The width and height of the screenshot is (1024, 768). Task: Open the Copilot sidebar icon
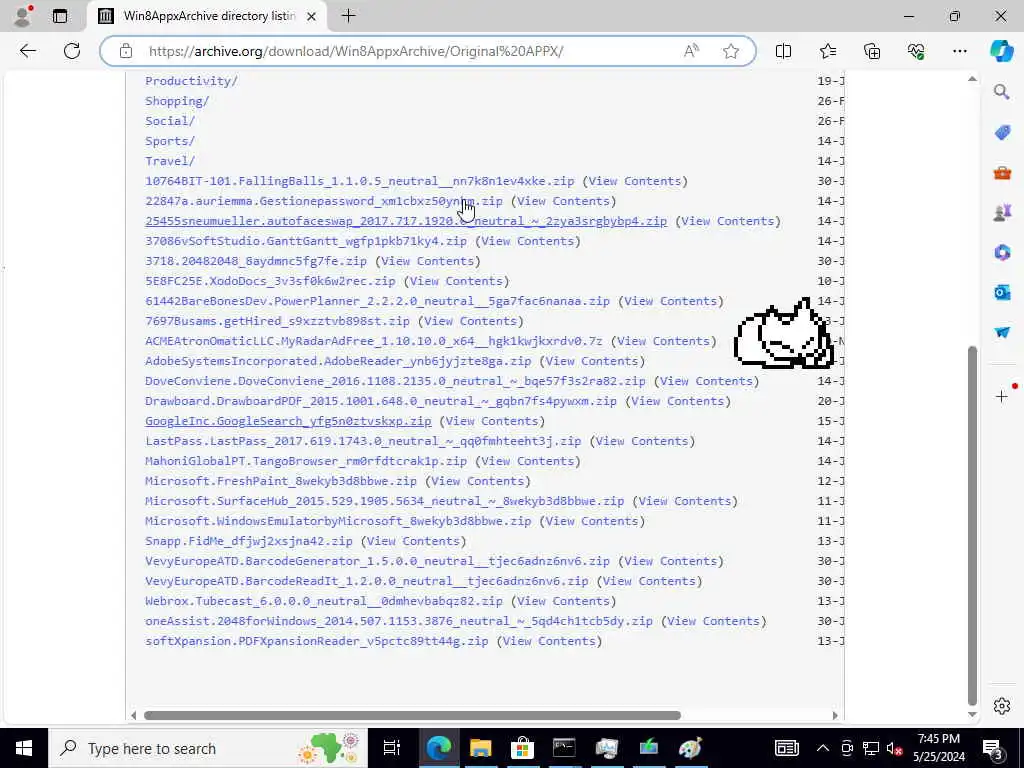[x=1001, y=51]
